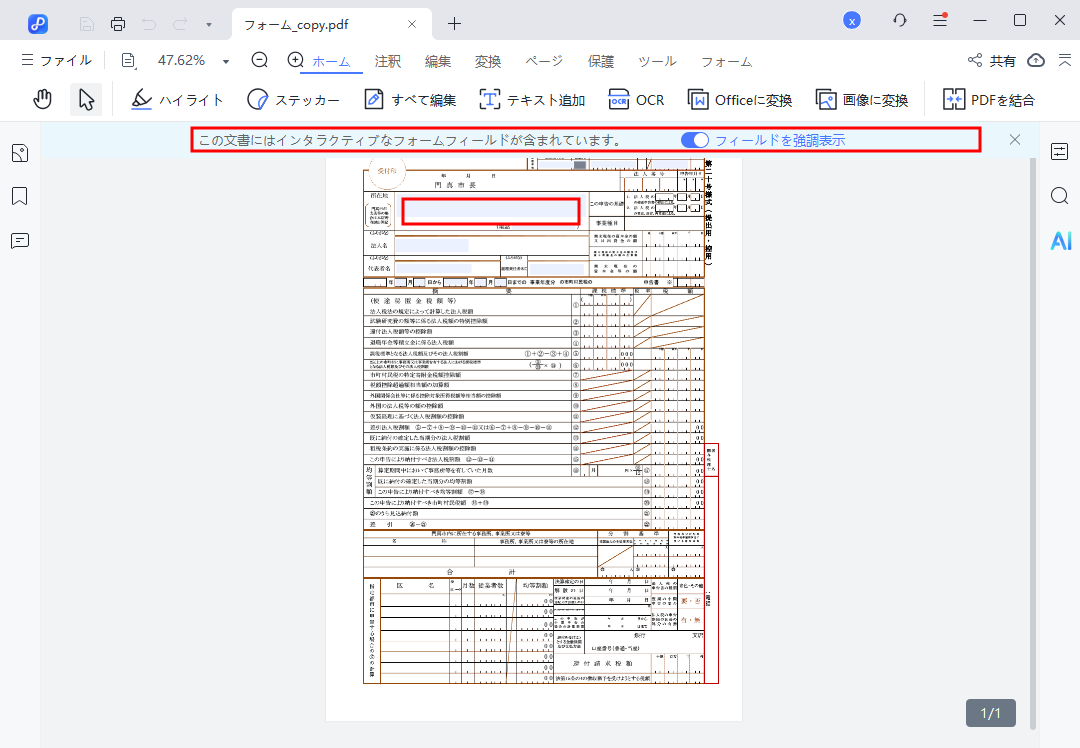Click the PDFを結合 button

click(988, 99)
